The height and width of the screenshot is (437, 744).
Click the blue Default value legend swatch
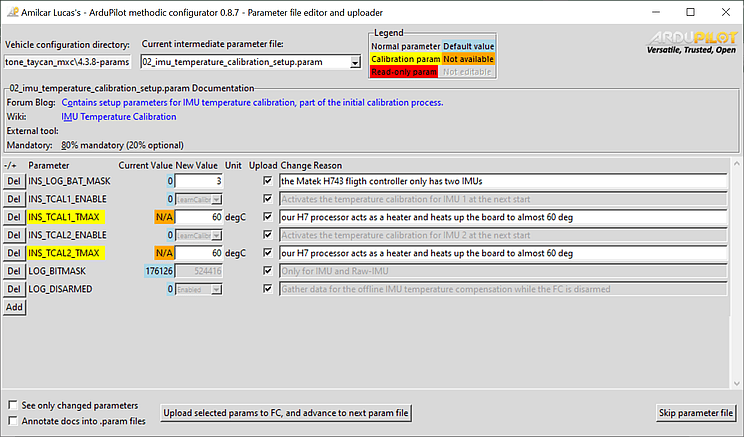[x=468, y=46]
